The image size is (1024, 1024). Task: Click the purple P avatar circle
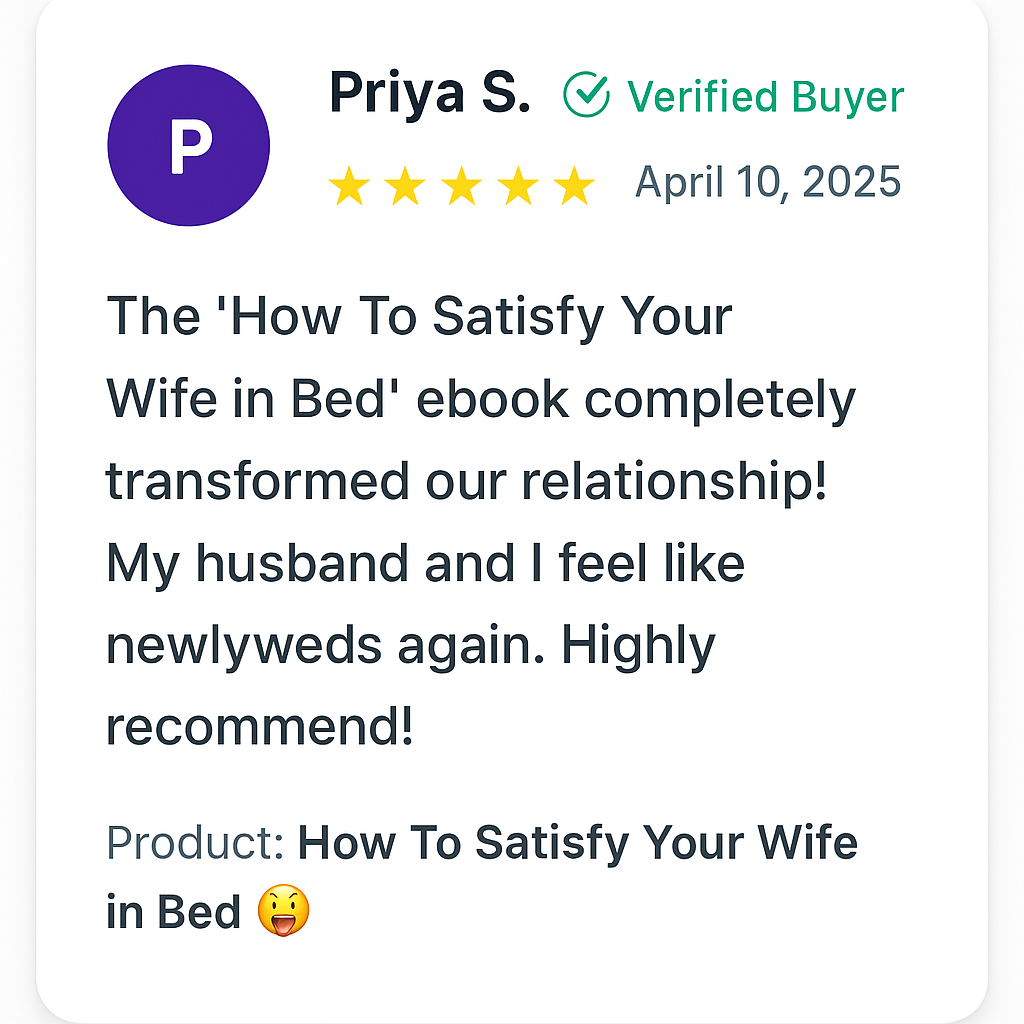(189, 146)
